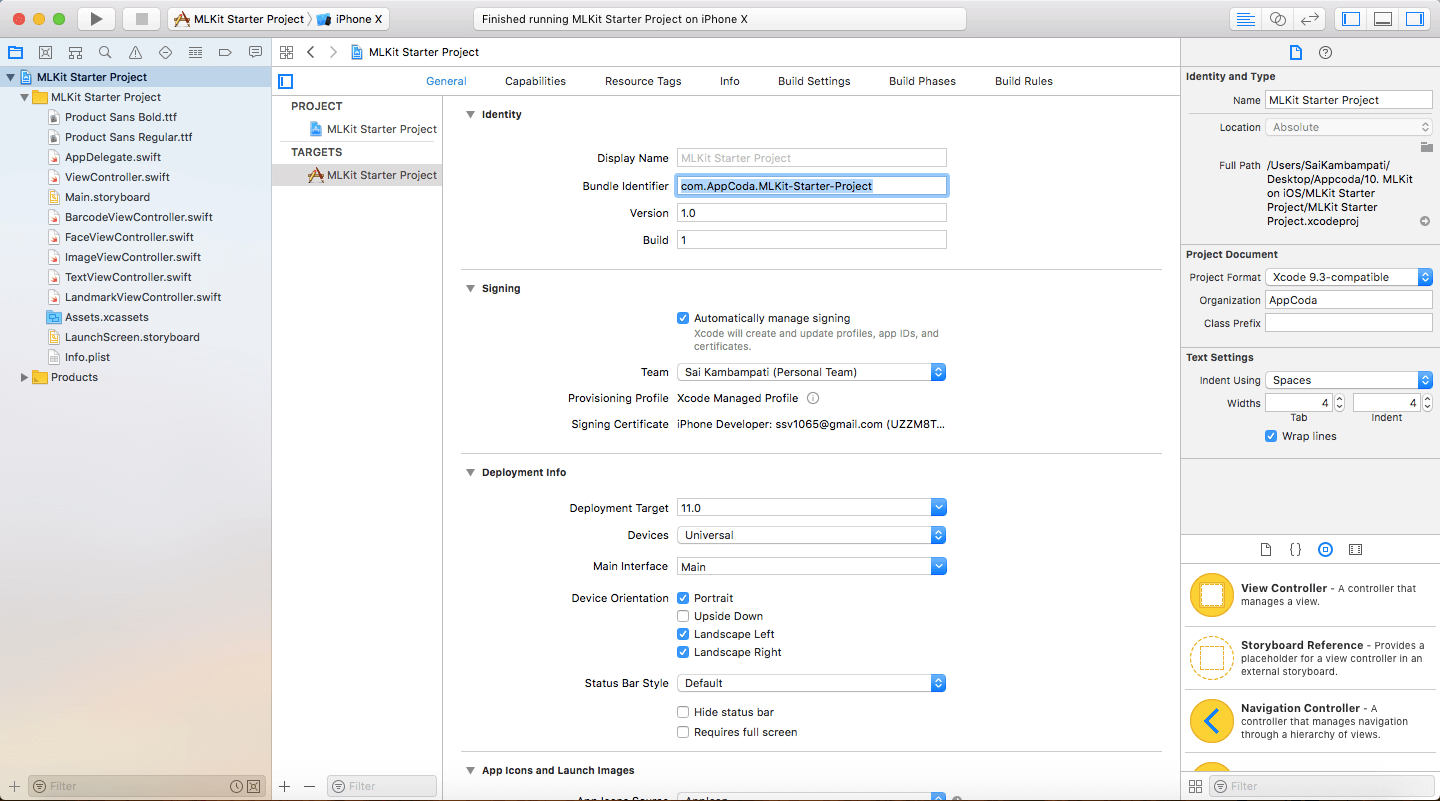Open the Capabilities tab
This screenshot has width=1440, height=801.
535,81
